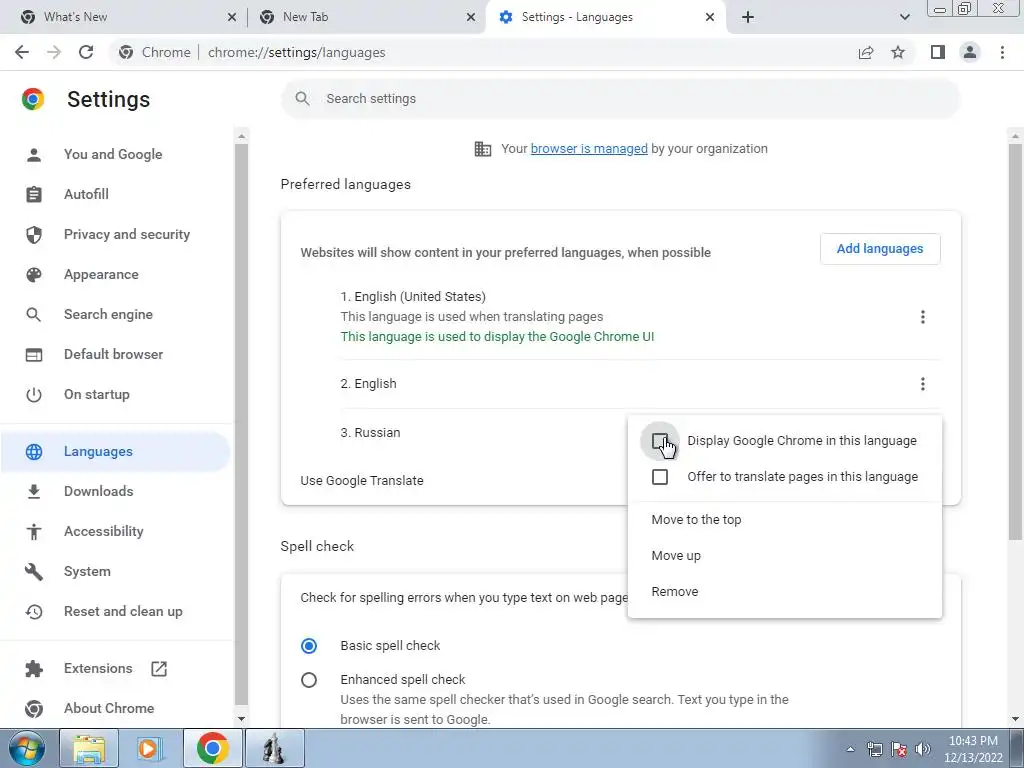Open Windows Explorer from taskbar
Image resolution: width=1024 pixels, height=768 pixels.
pos(89,748)
